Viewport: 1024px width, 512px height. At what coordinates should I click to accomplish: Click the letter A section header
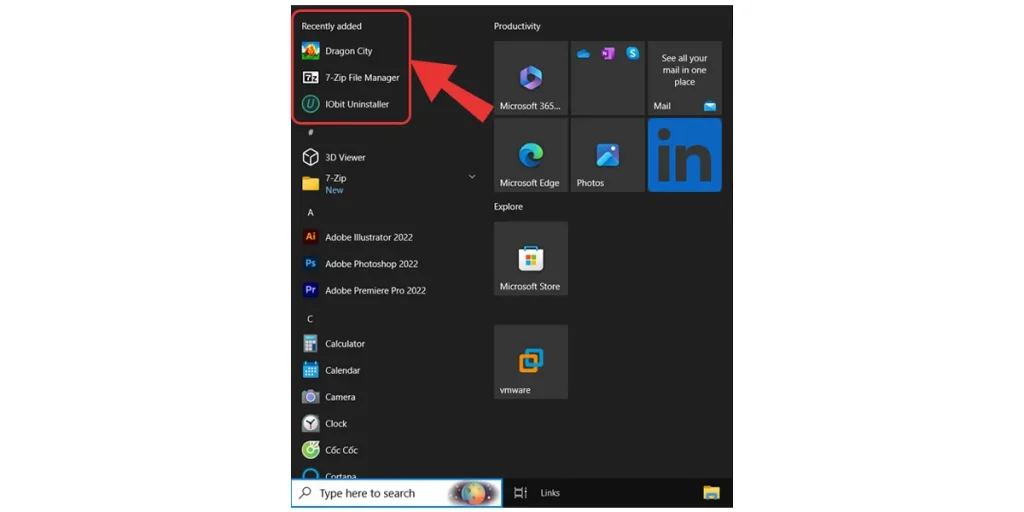[x=310, y=213]
